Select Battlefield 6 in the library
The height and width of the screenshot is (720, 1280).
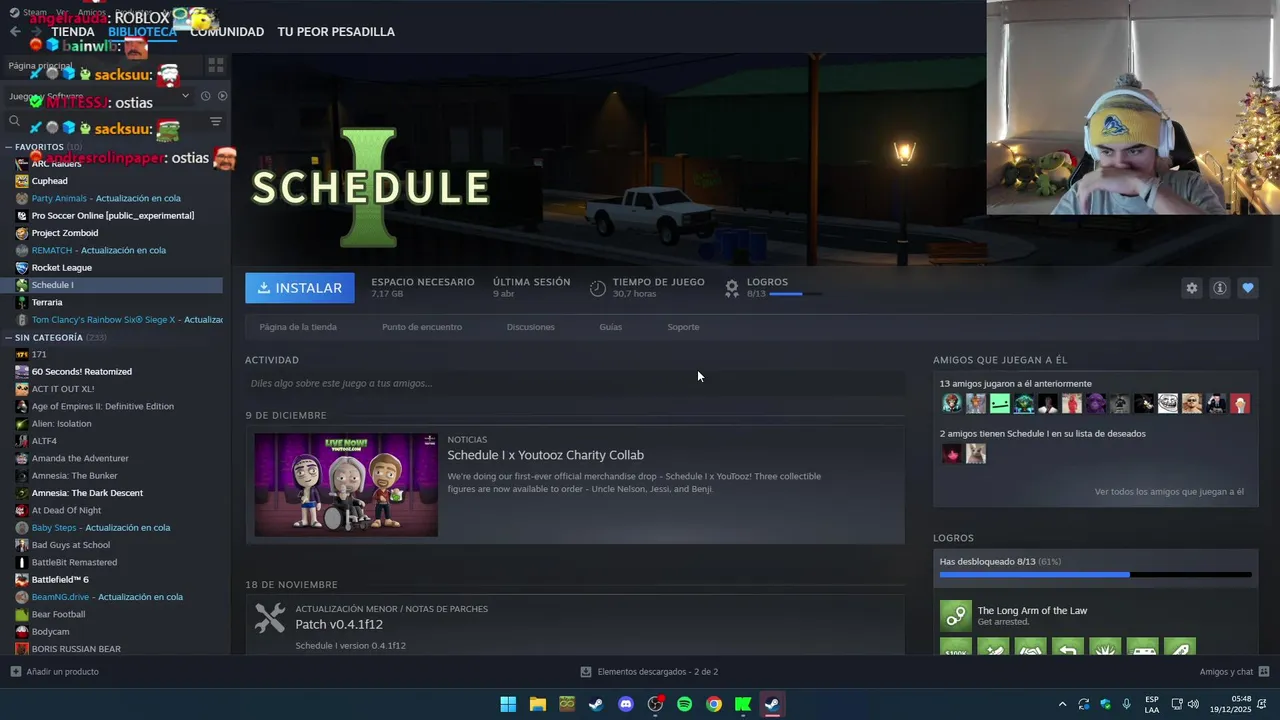(x=60, y=580)
